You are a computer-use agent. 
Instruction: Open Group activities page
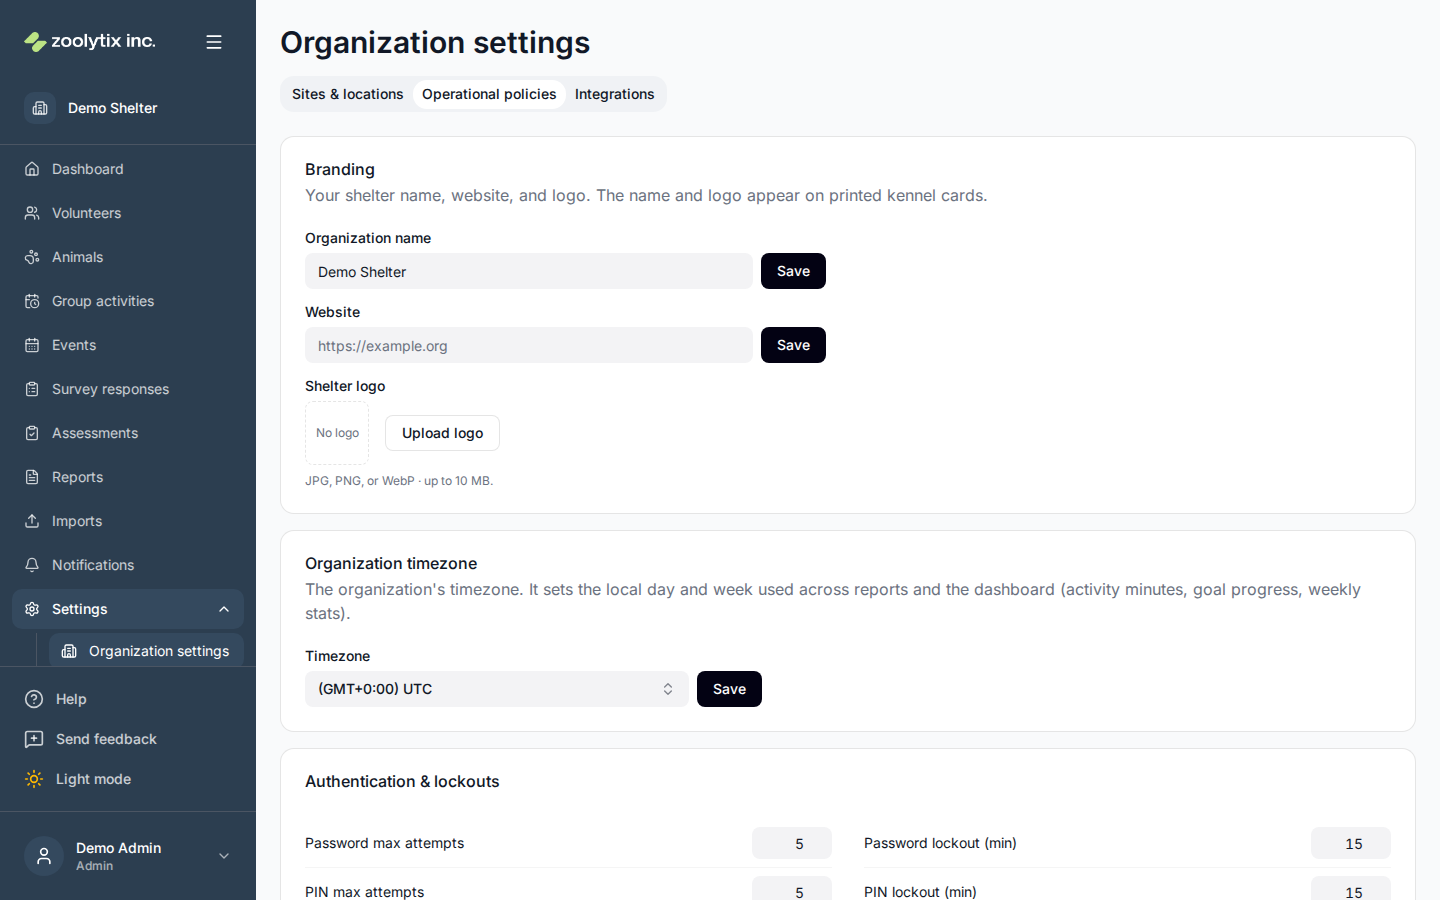click(128, 301)
